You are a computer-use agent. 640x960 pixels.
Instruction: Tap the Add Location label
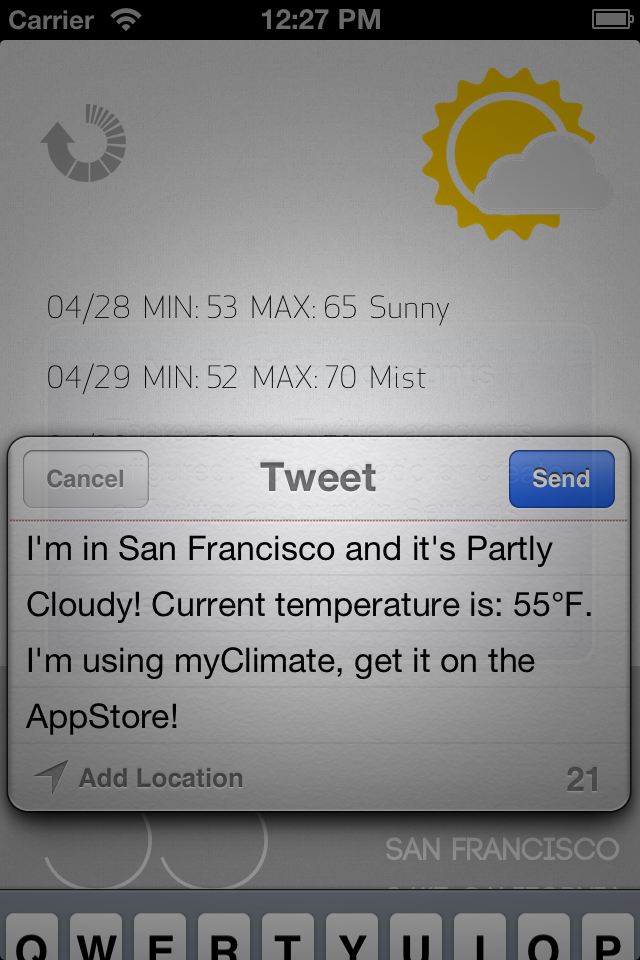(161, 778)
